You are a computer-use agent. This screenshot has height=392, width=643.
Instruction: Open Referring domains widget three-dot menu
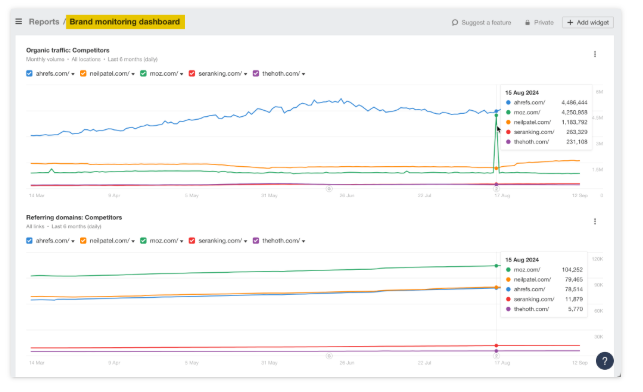(x=595, y=221)
